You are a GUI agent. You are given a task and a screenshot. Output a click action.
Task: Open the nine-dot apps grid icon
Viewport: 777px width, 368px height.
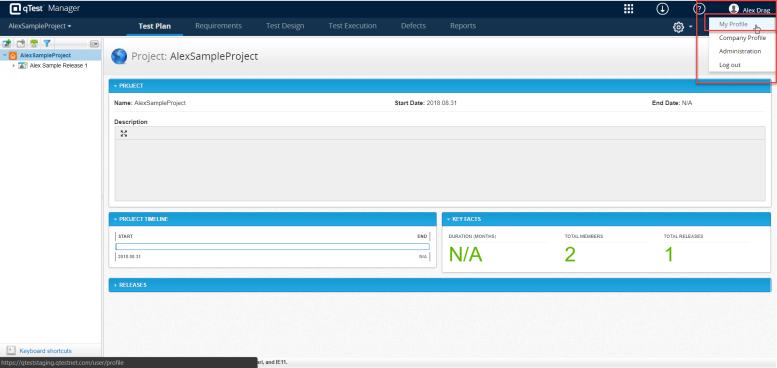(x=628, y=9)
